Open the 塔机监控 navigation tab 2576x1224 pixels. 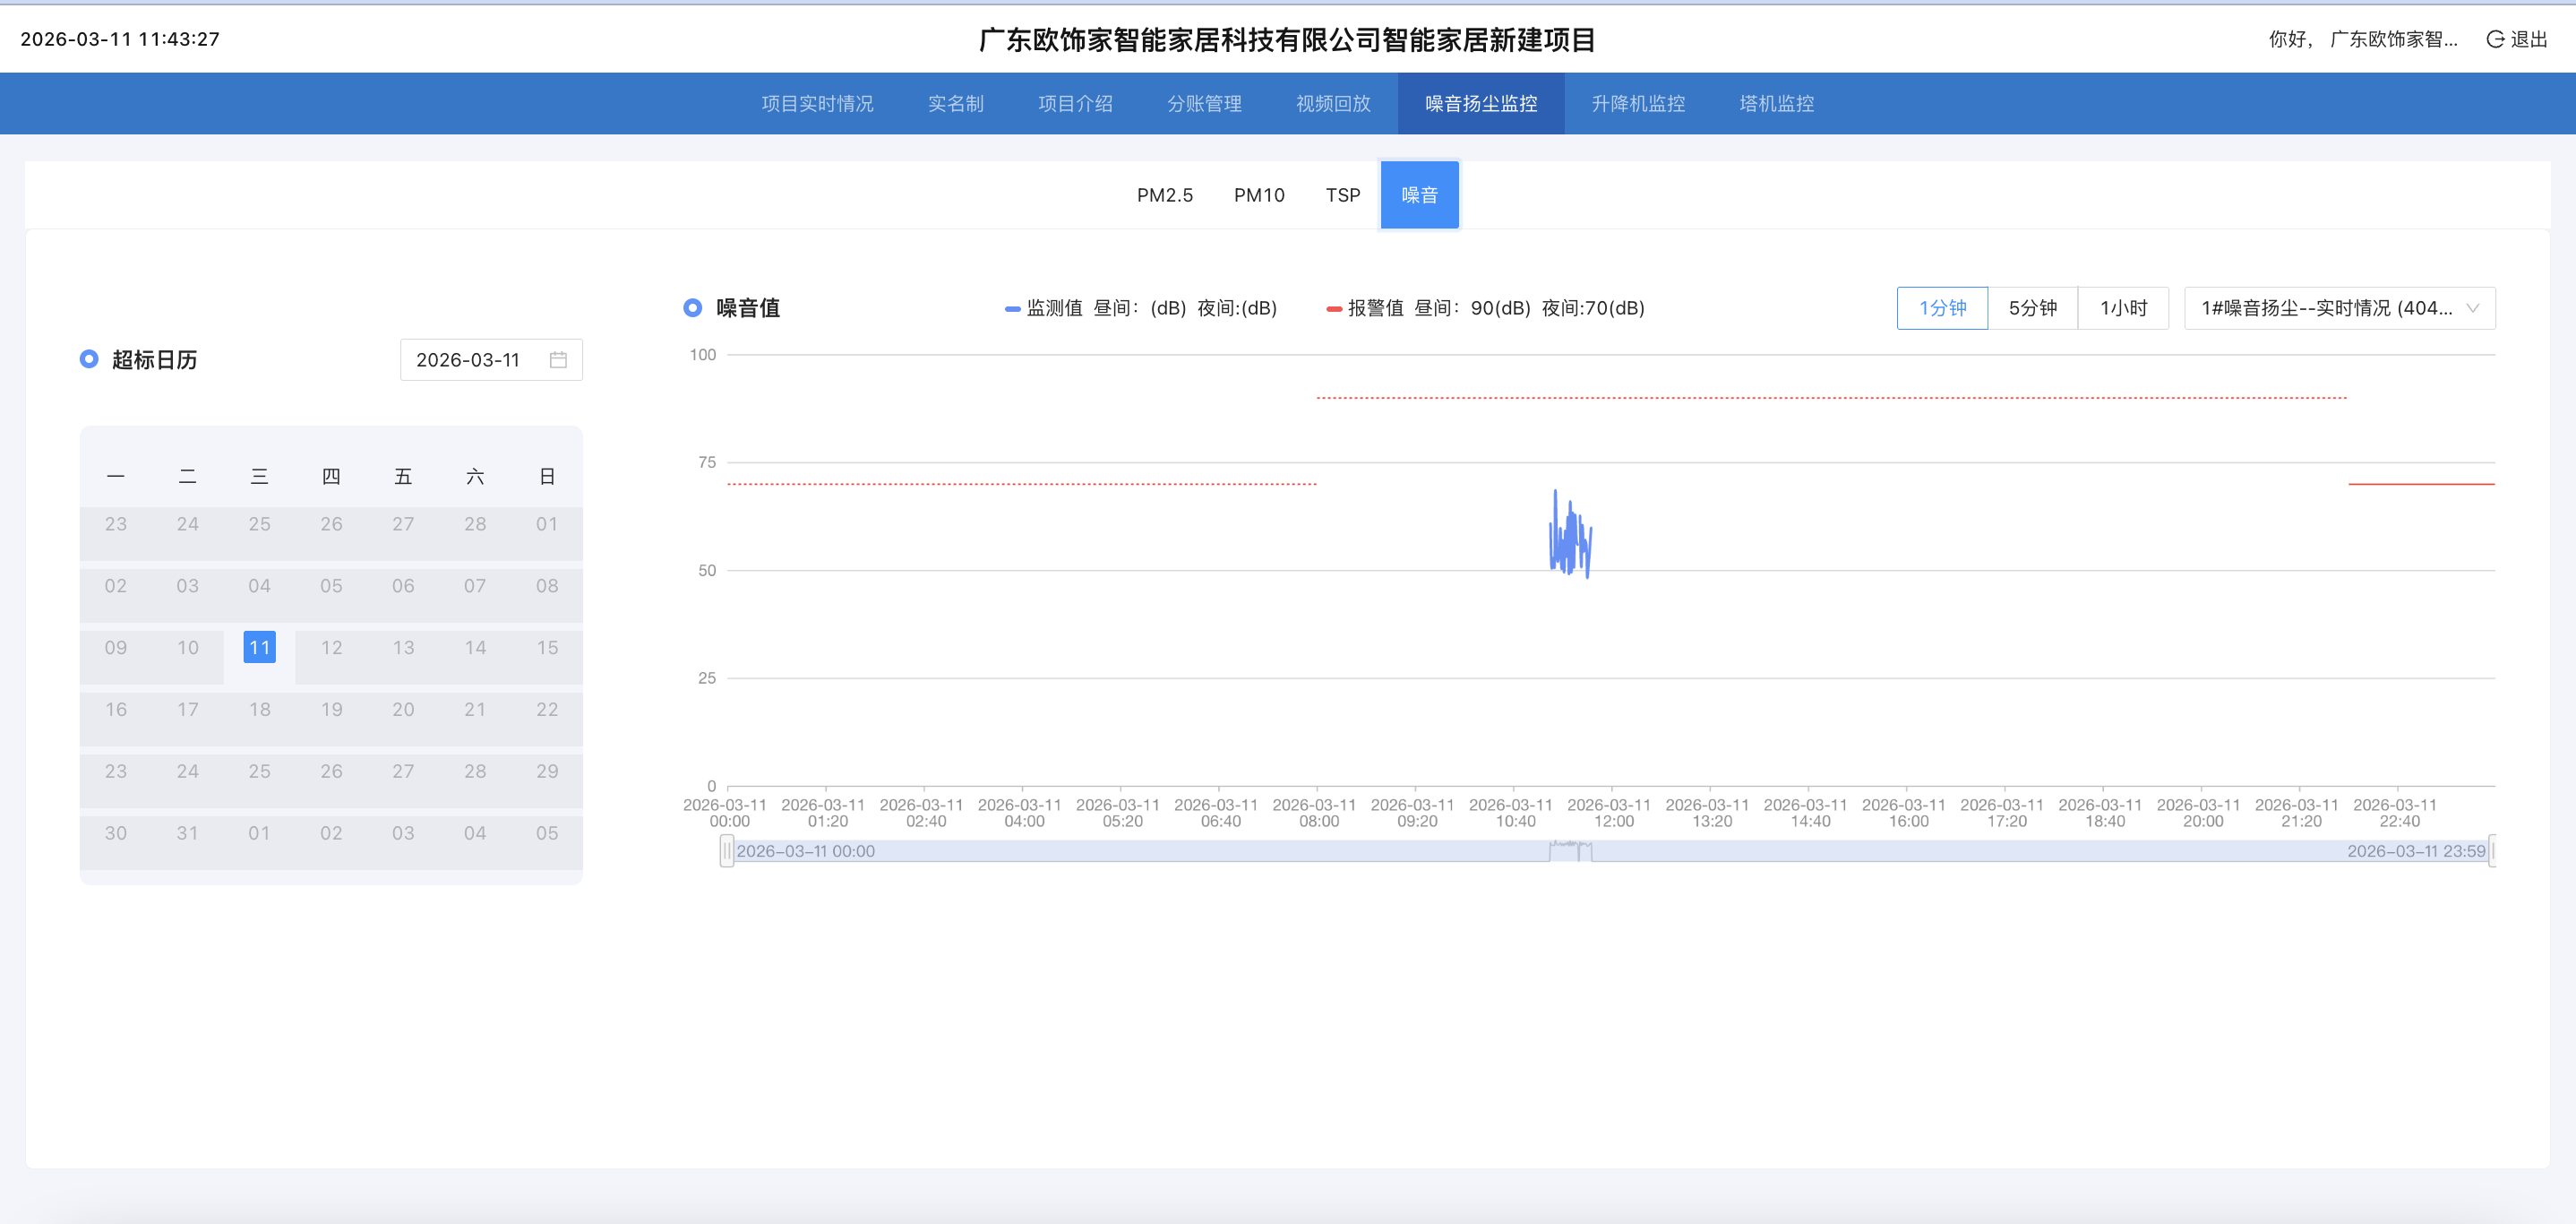click(x=1776, y=103)
